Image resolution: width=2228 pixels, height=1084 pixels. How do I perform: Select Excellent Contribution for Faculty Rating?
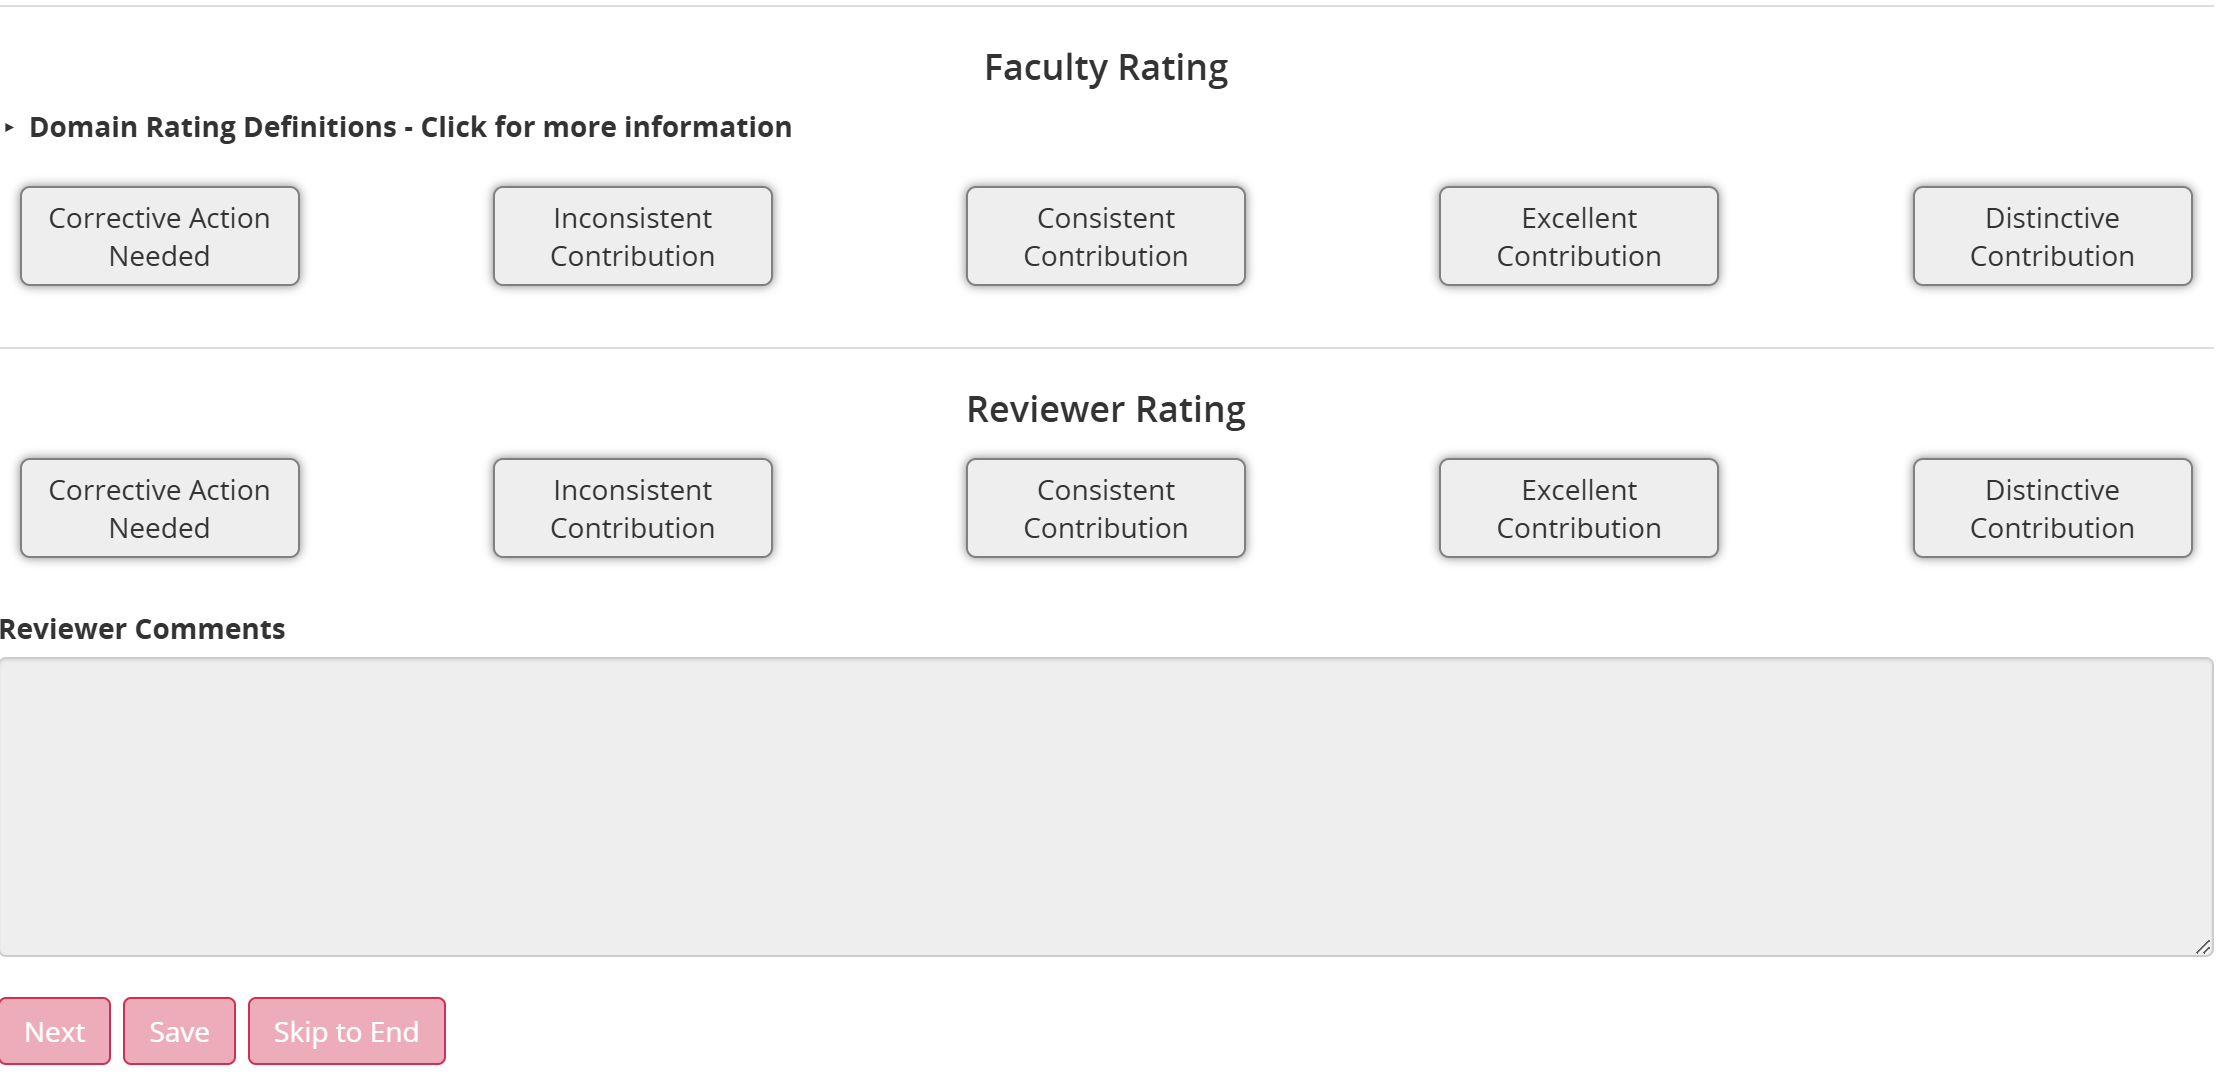click(x=1579, y=236)
